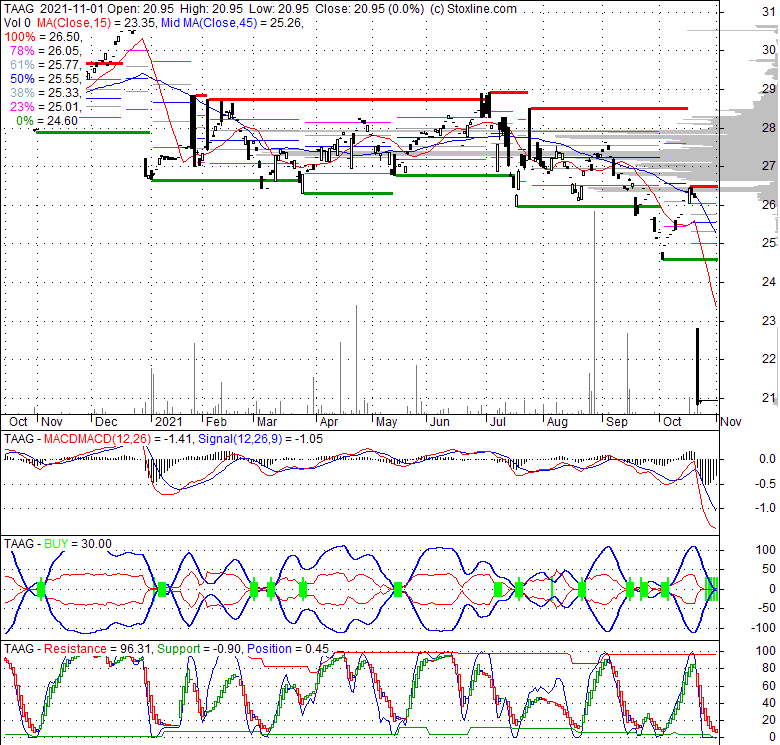This screenshot has width=780, height=745.
Task: Click the 'Jun' month axis label
Action: pos(440,422)
